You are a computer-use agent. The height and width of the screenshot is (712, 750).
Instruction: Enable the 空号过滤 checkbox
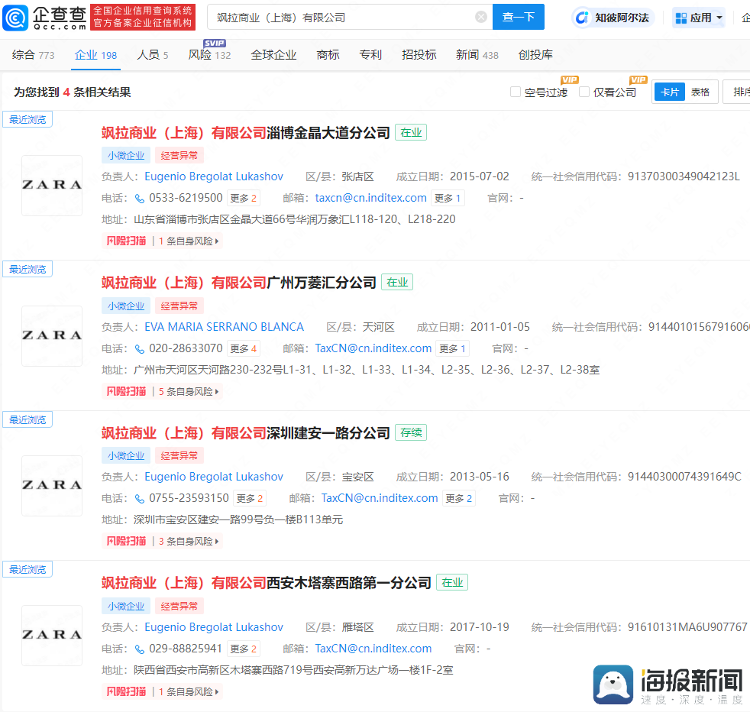515,92
